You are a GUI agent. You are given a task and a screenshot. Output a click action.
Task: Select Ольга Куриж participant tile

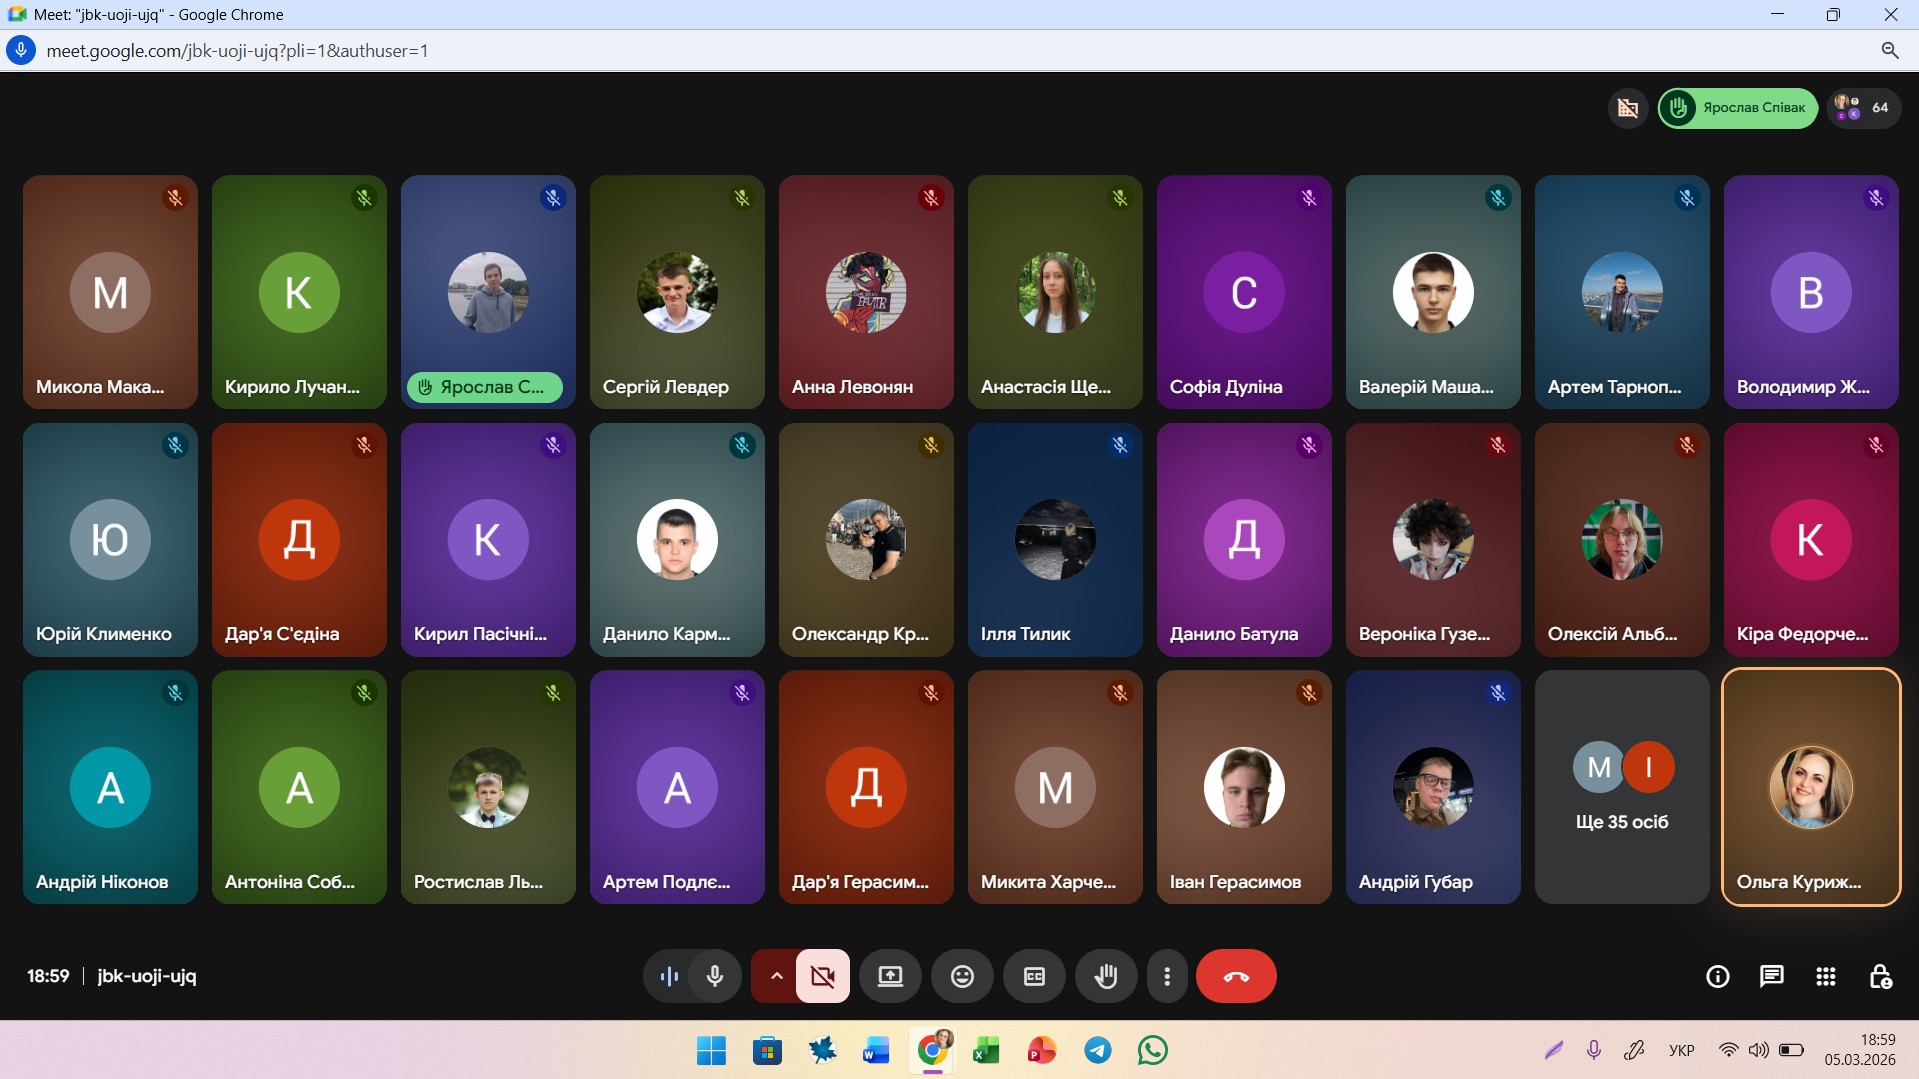[1810, 788]
